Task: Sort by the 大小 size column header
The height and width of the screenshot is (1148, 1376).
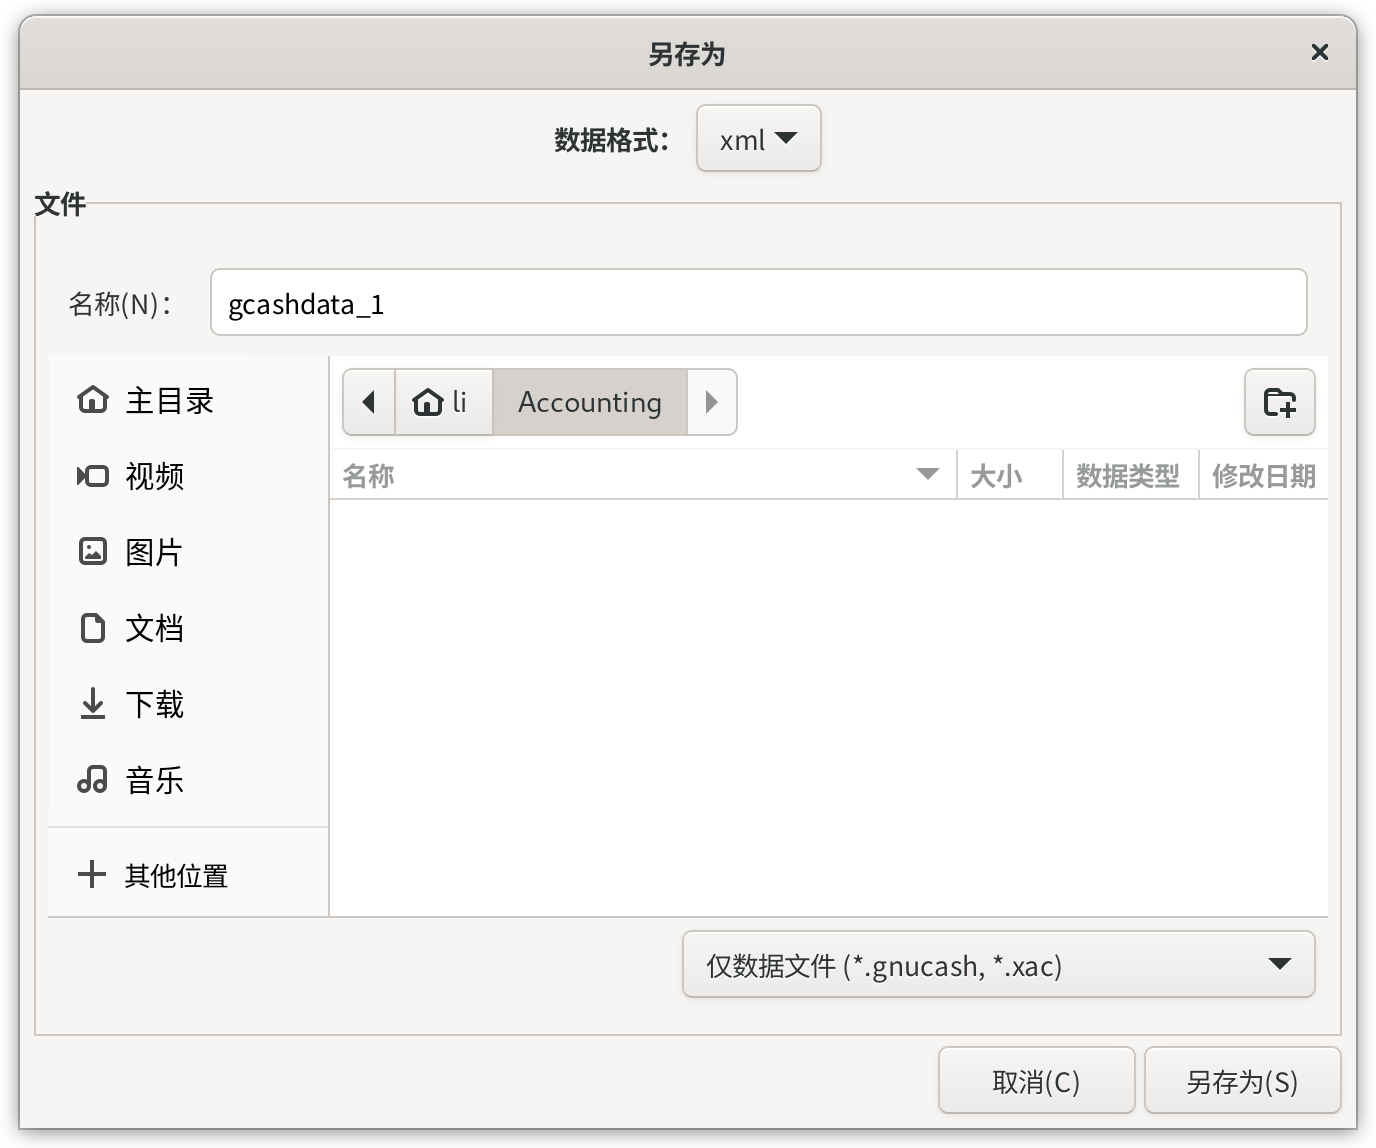Action: click(x=1010, y=476)
